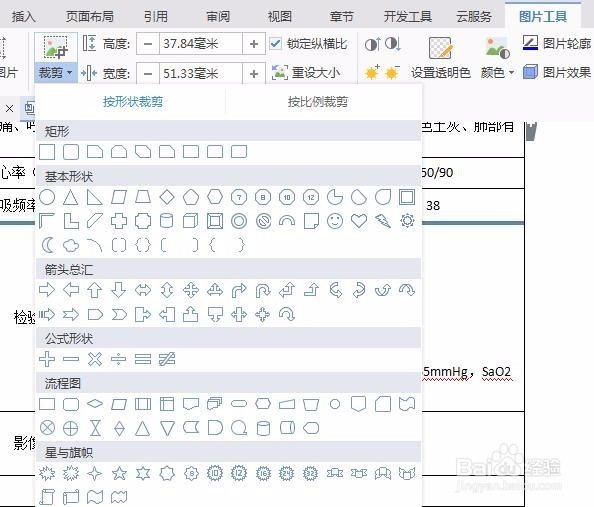
Task: Select the no-symbol prohibited shape
Action: click(263, 221)
